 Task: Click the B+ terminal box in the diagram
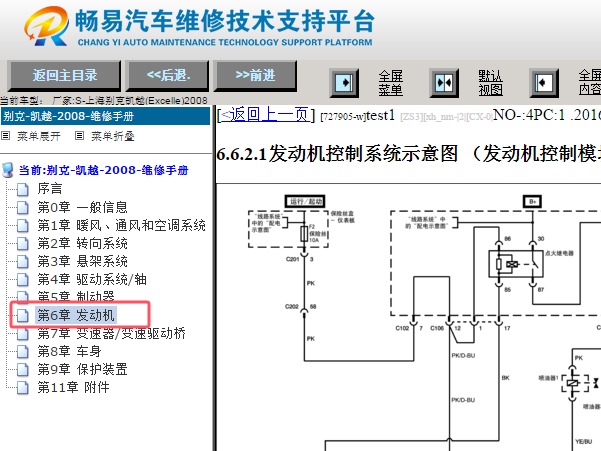(x=532, y=201)
